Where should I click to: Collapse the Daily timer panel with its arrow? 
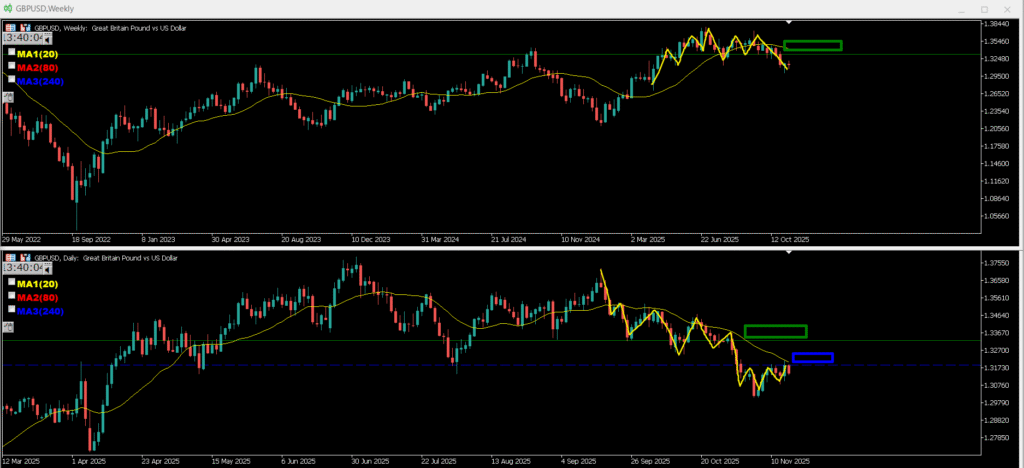pyautogui.click(x=47, y=268)
